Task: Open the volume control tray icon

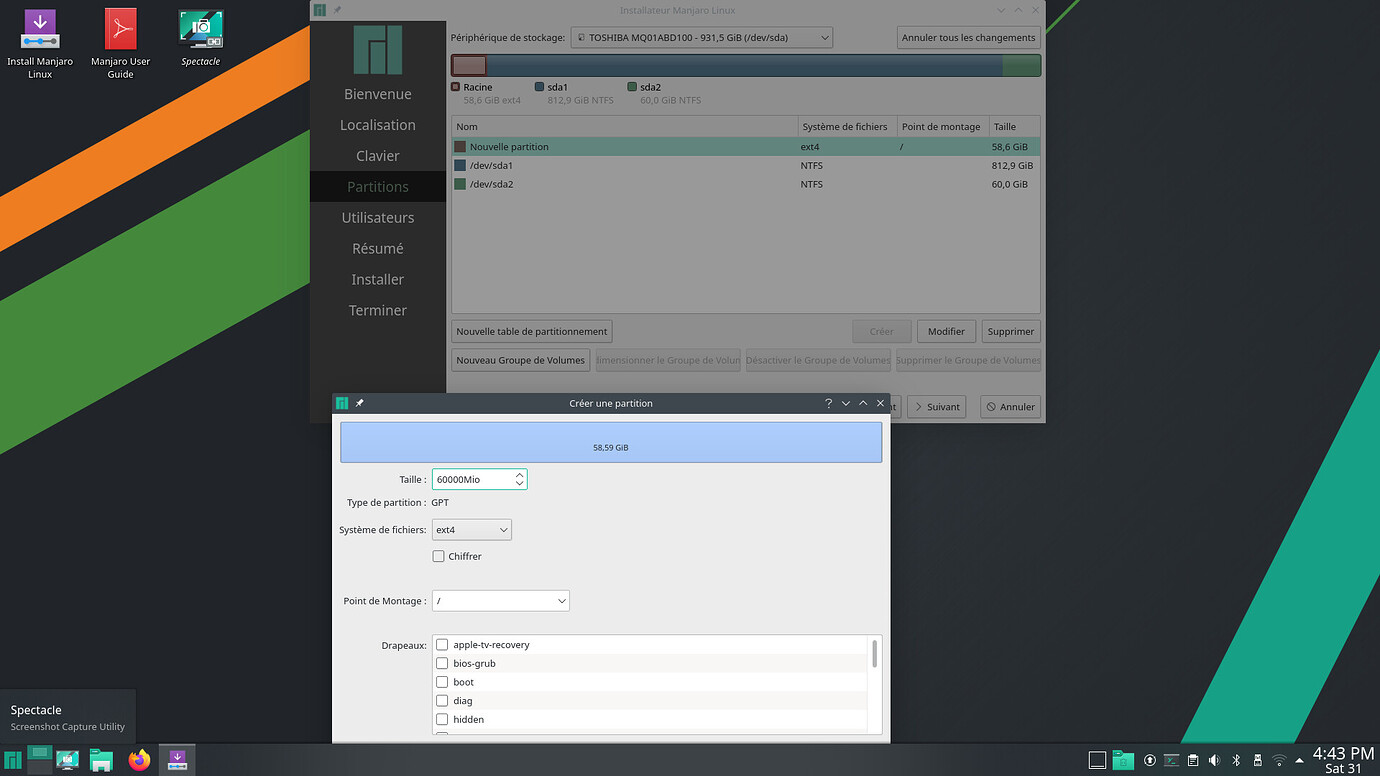Action: click(1214, 761)
